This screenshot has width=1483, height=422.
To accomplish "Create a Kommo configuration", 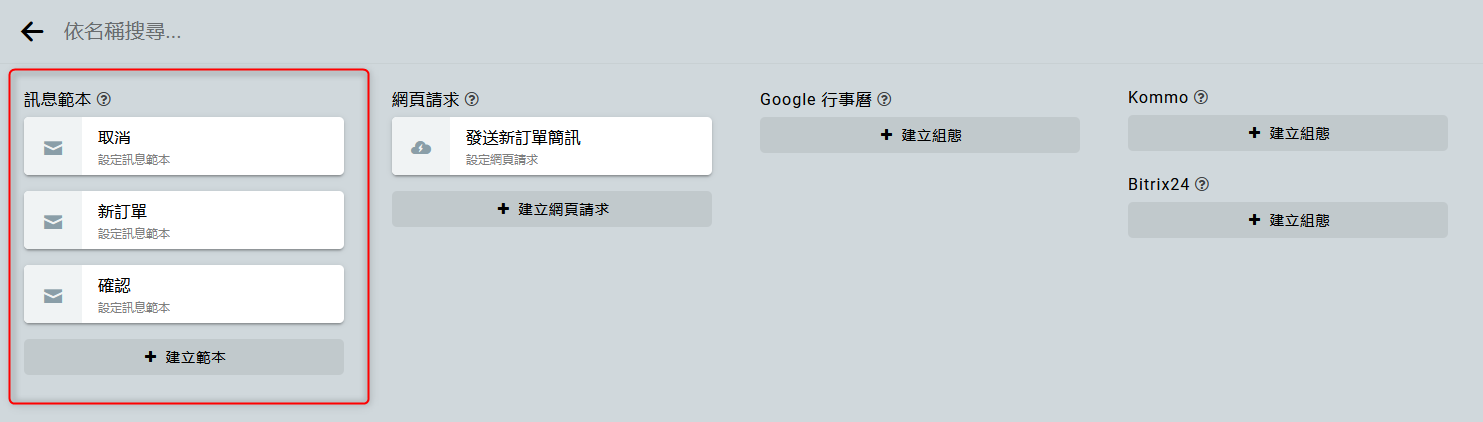I will [x=1287, y=133].
